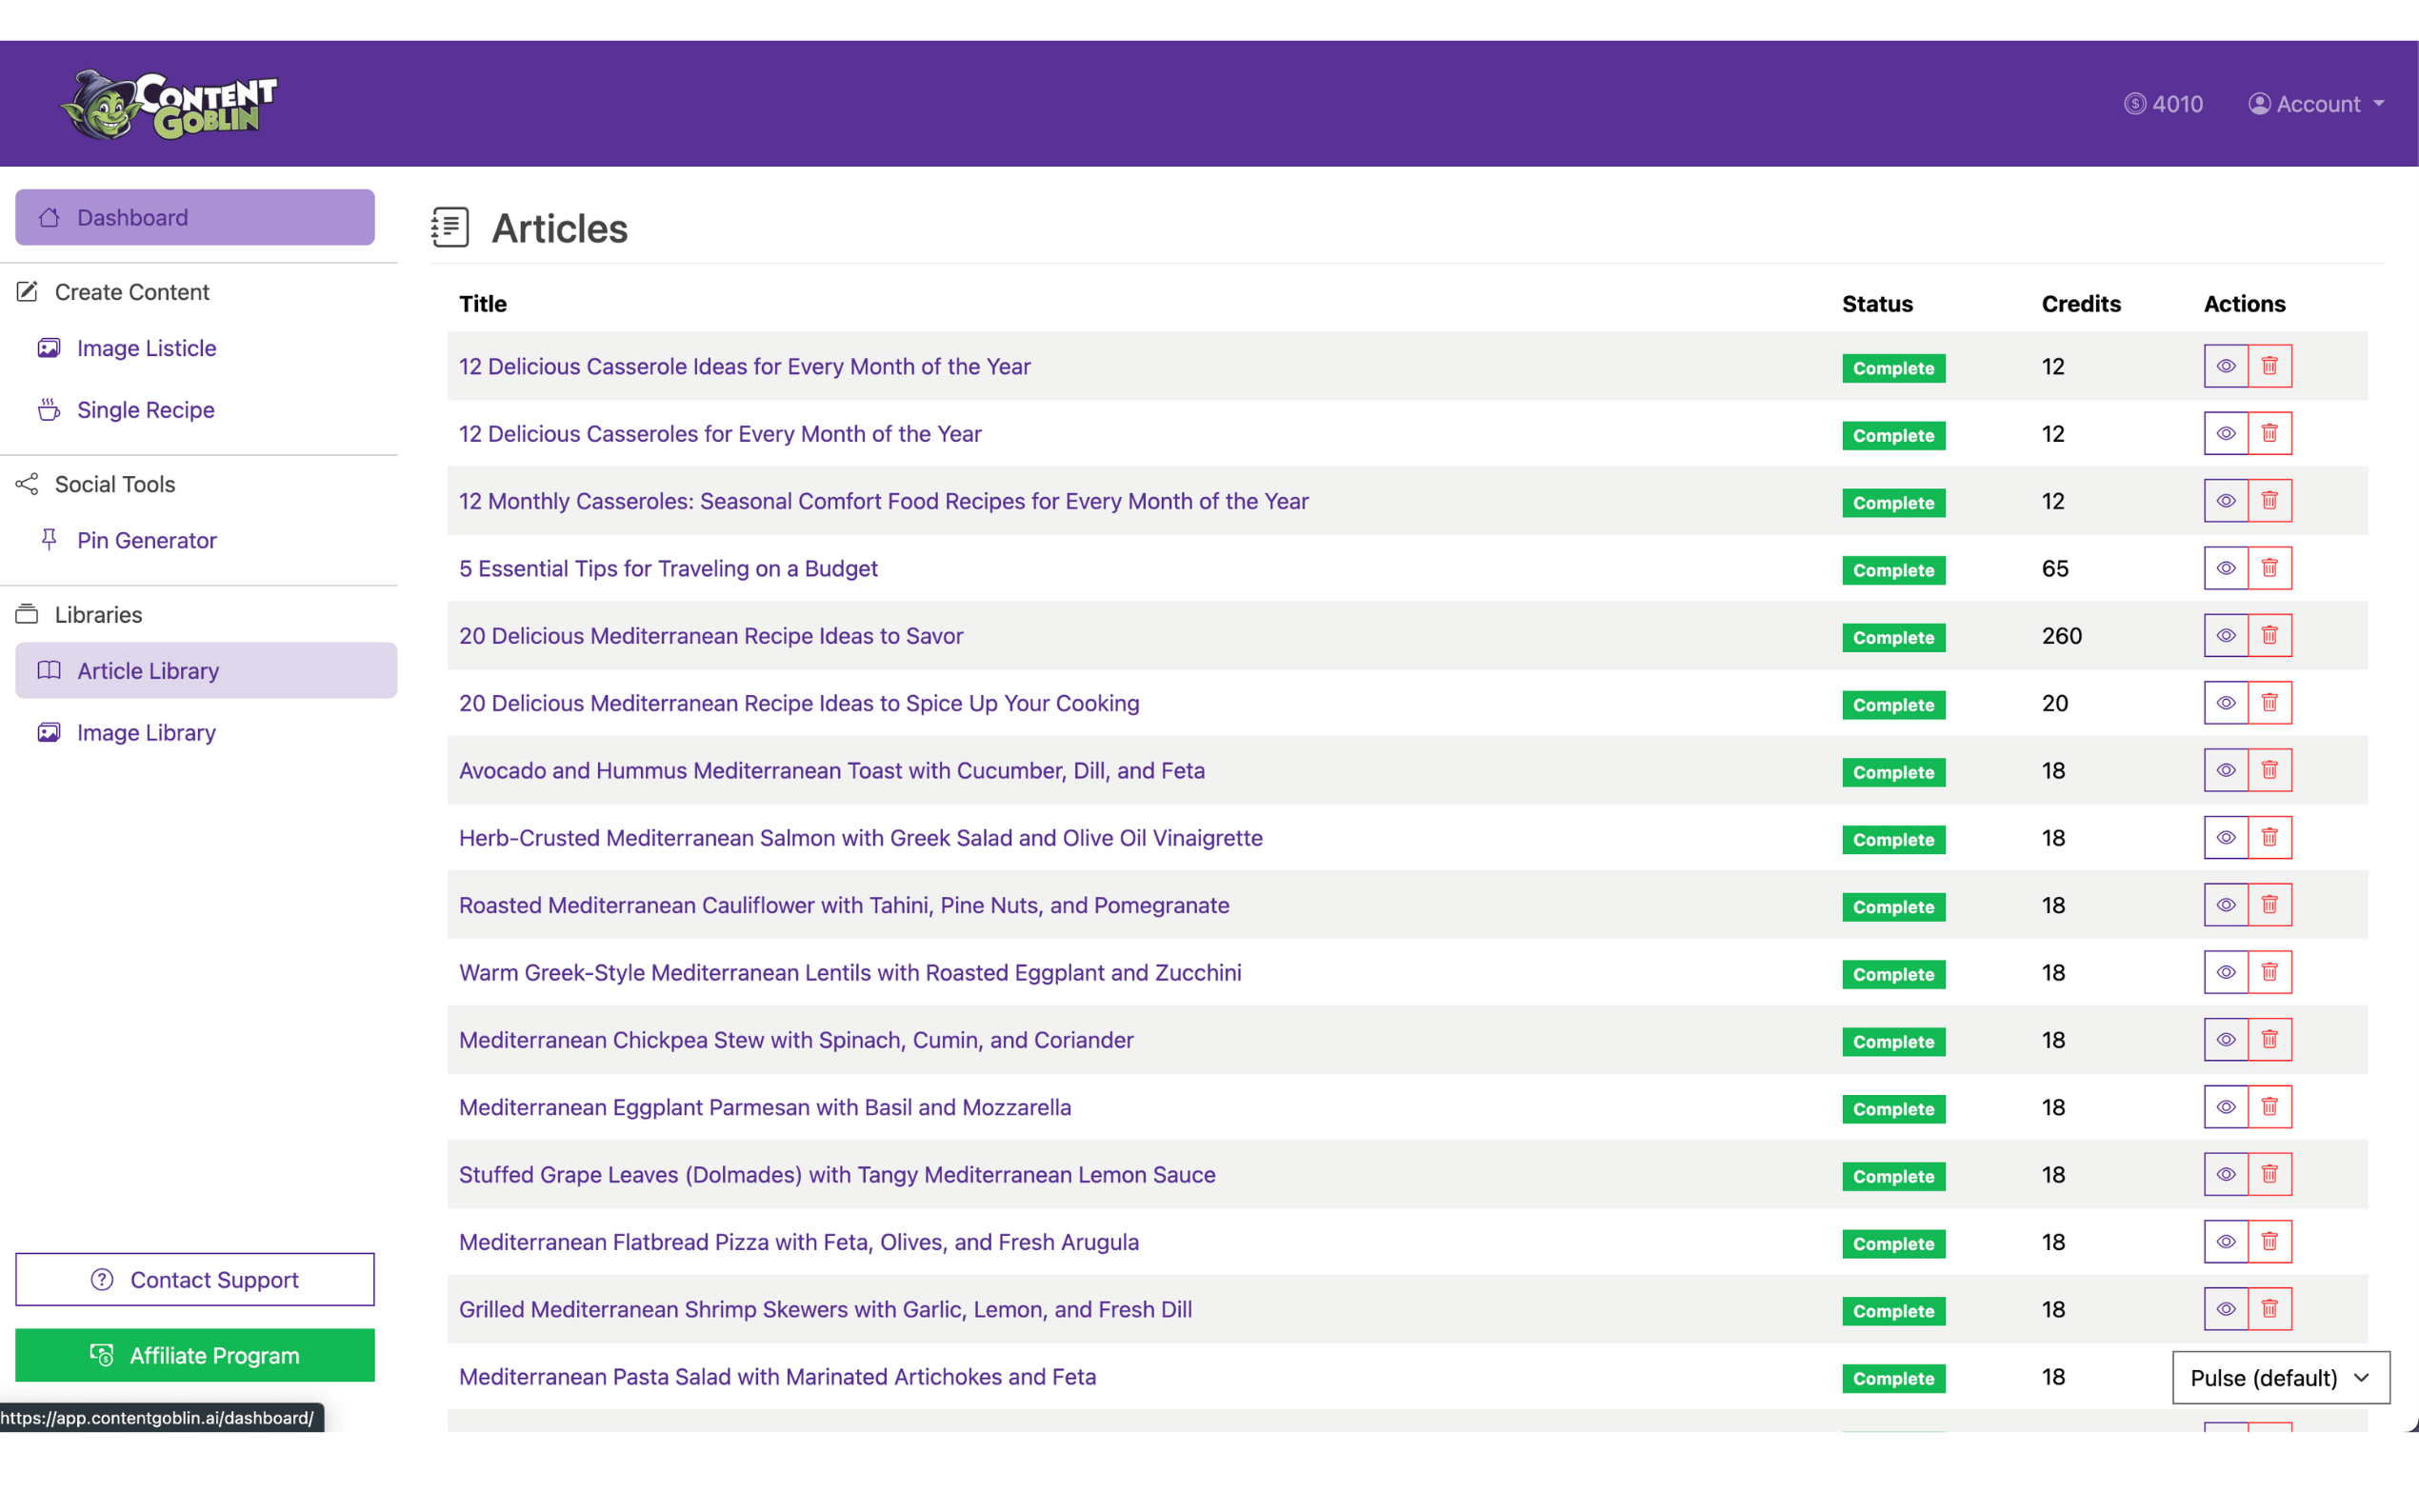View the Mediterranean Chickpea Stew article eye icon

click(x=2225, y=1040)
